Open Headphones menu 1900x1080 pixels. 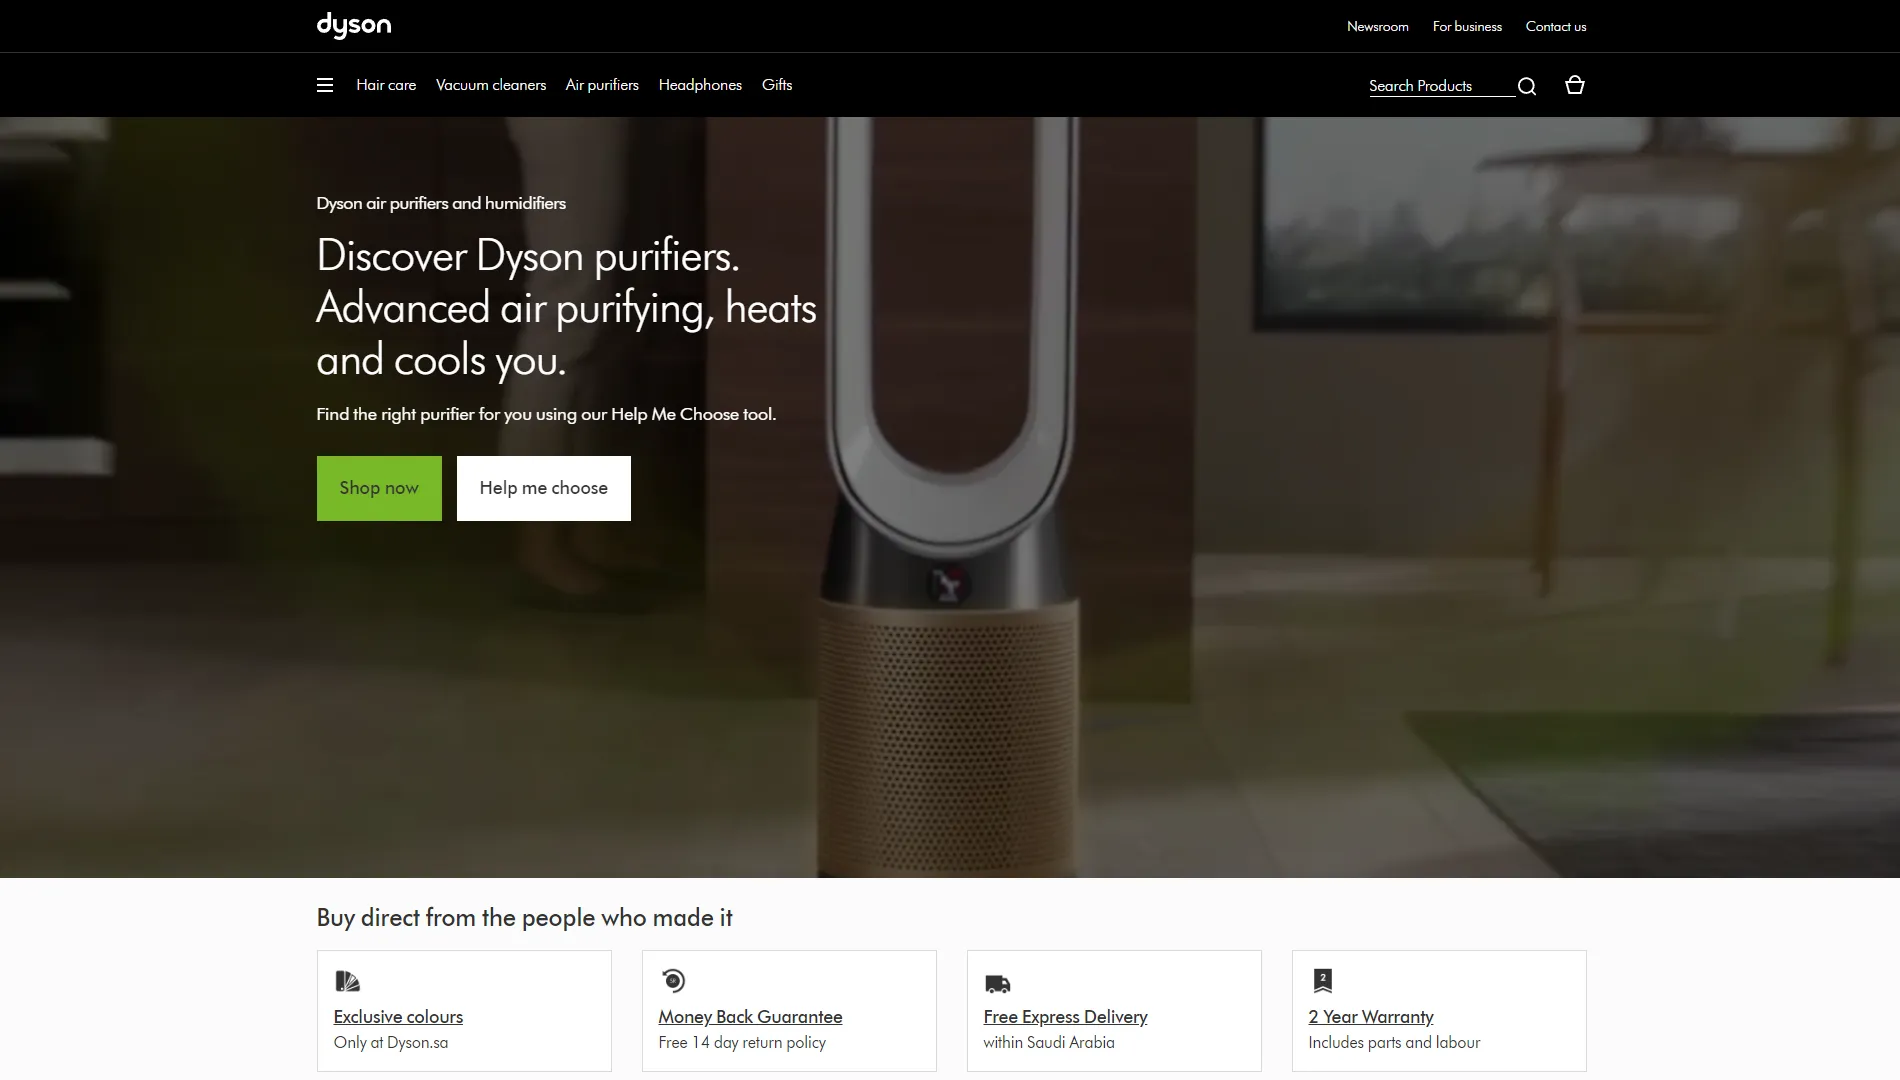click(x=700, y=85)
